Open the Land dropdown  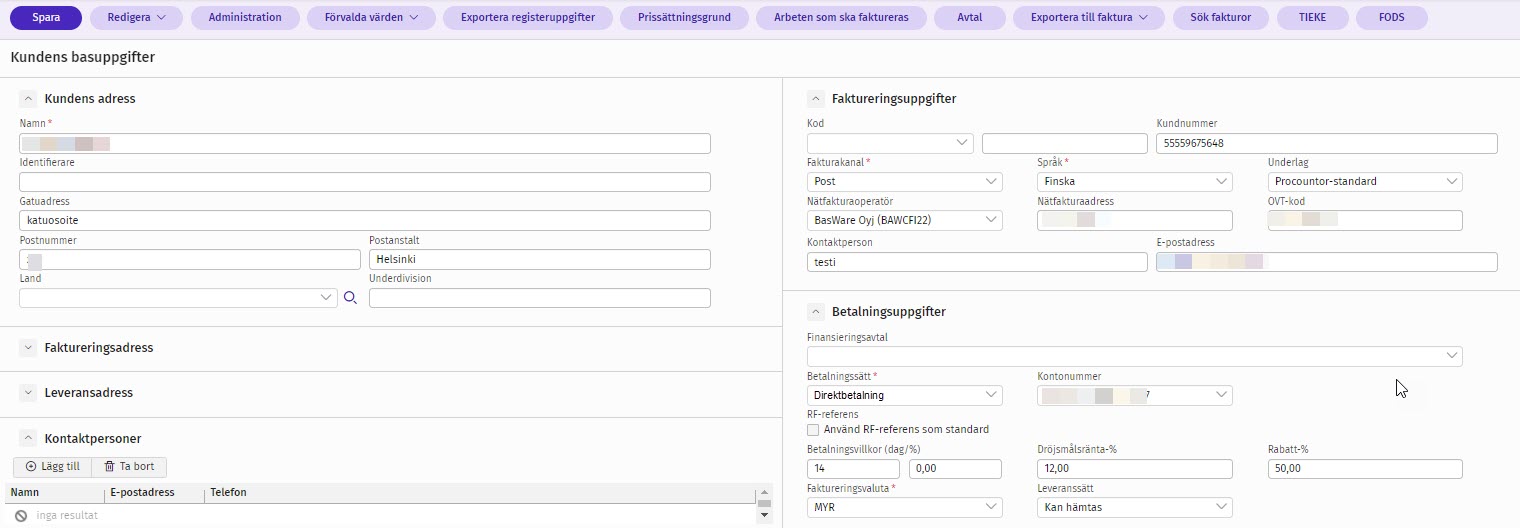coord(178,298)
